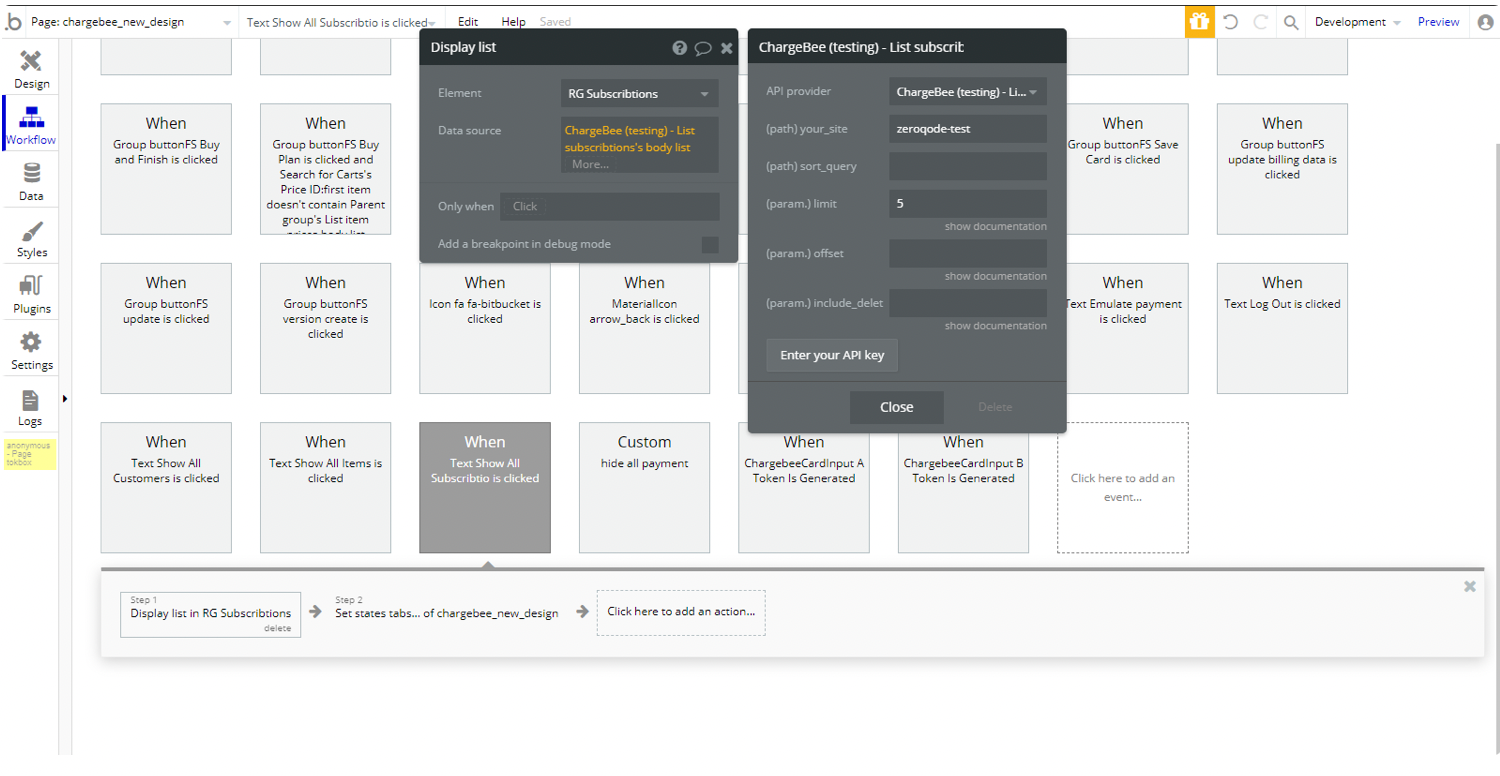Select event Text Show All Items clicked
1500x776 pixels.
(325, 487)
